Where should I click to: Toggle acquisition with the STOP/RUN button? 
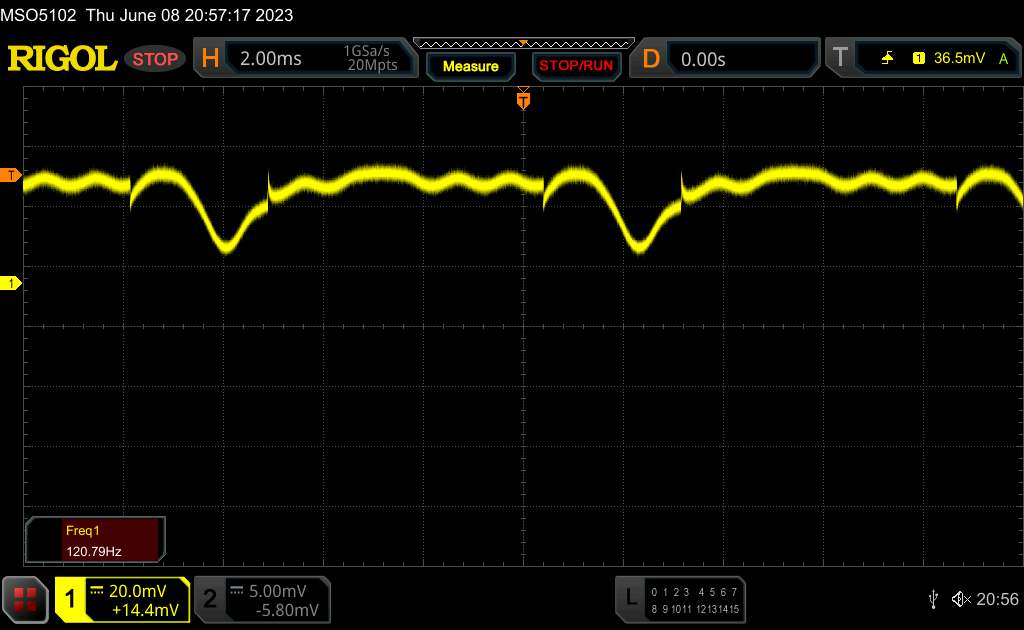pyautogui.click(x=575, y=66)
